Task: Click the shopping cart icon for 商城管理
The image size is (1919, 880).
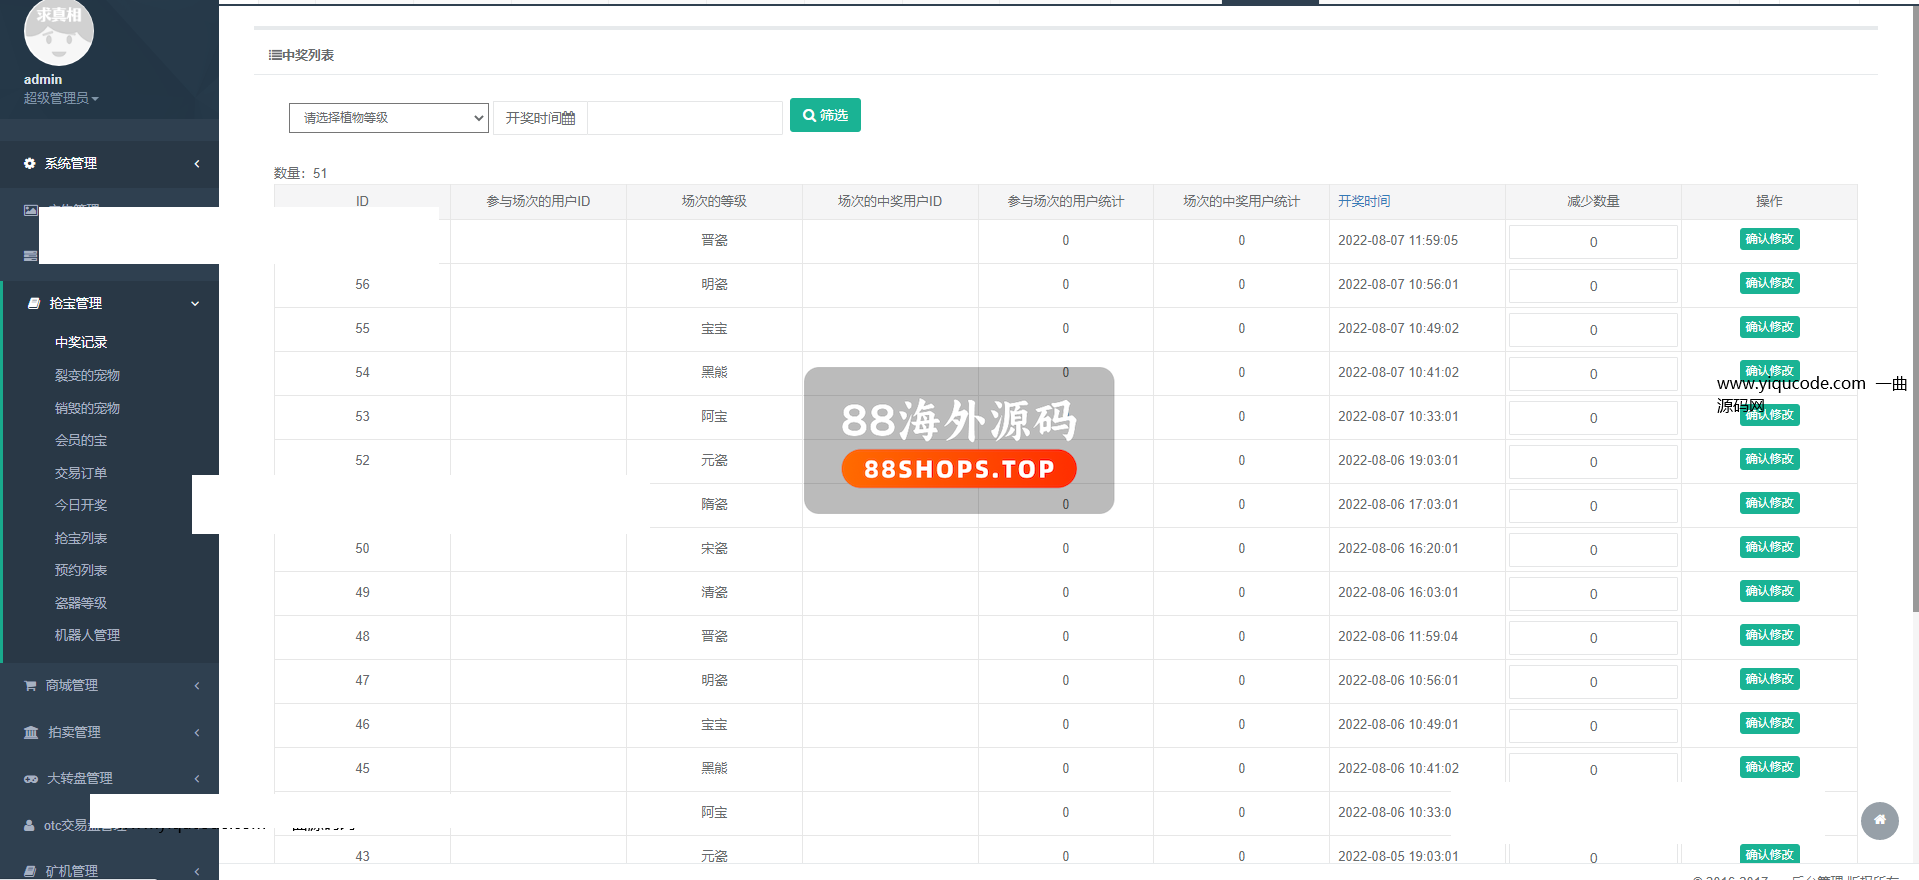Action: (30, 685)
